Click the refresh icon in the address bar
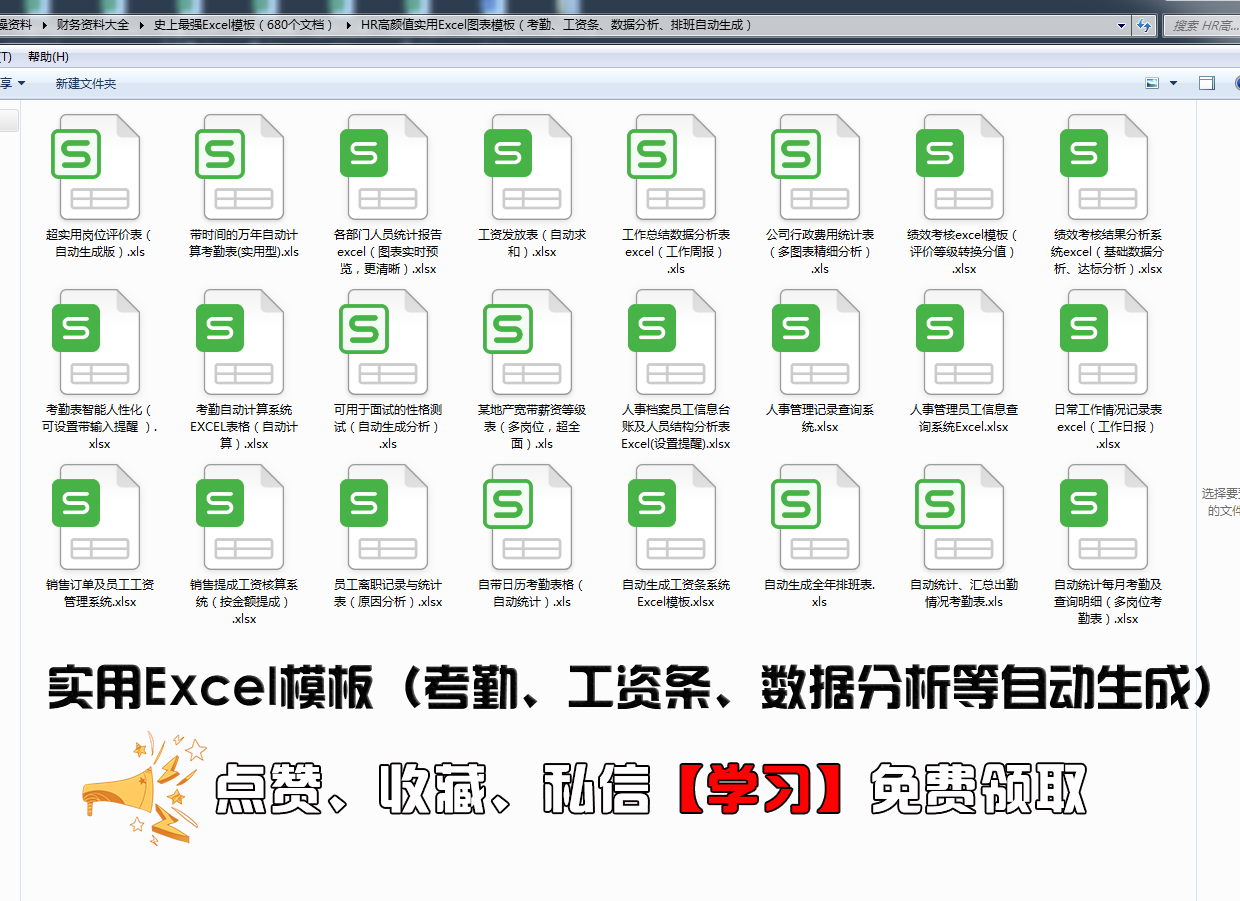The height and width of the screenshot is (901, 1240). pos(1143,27)
